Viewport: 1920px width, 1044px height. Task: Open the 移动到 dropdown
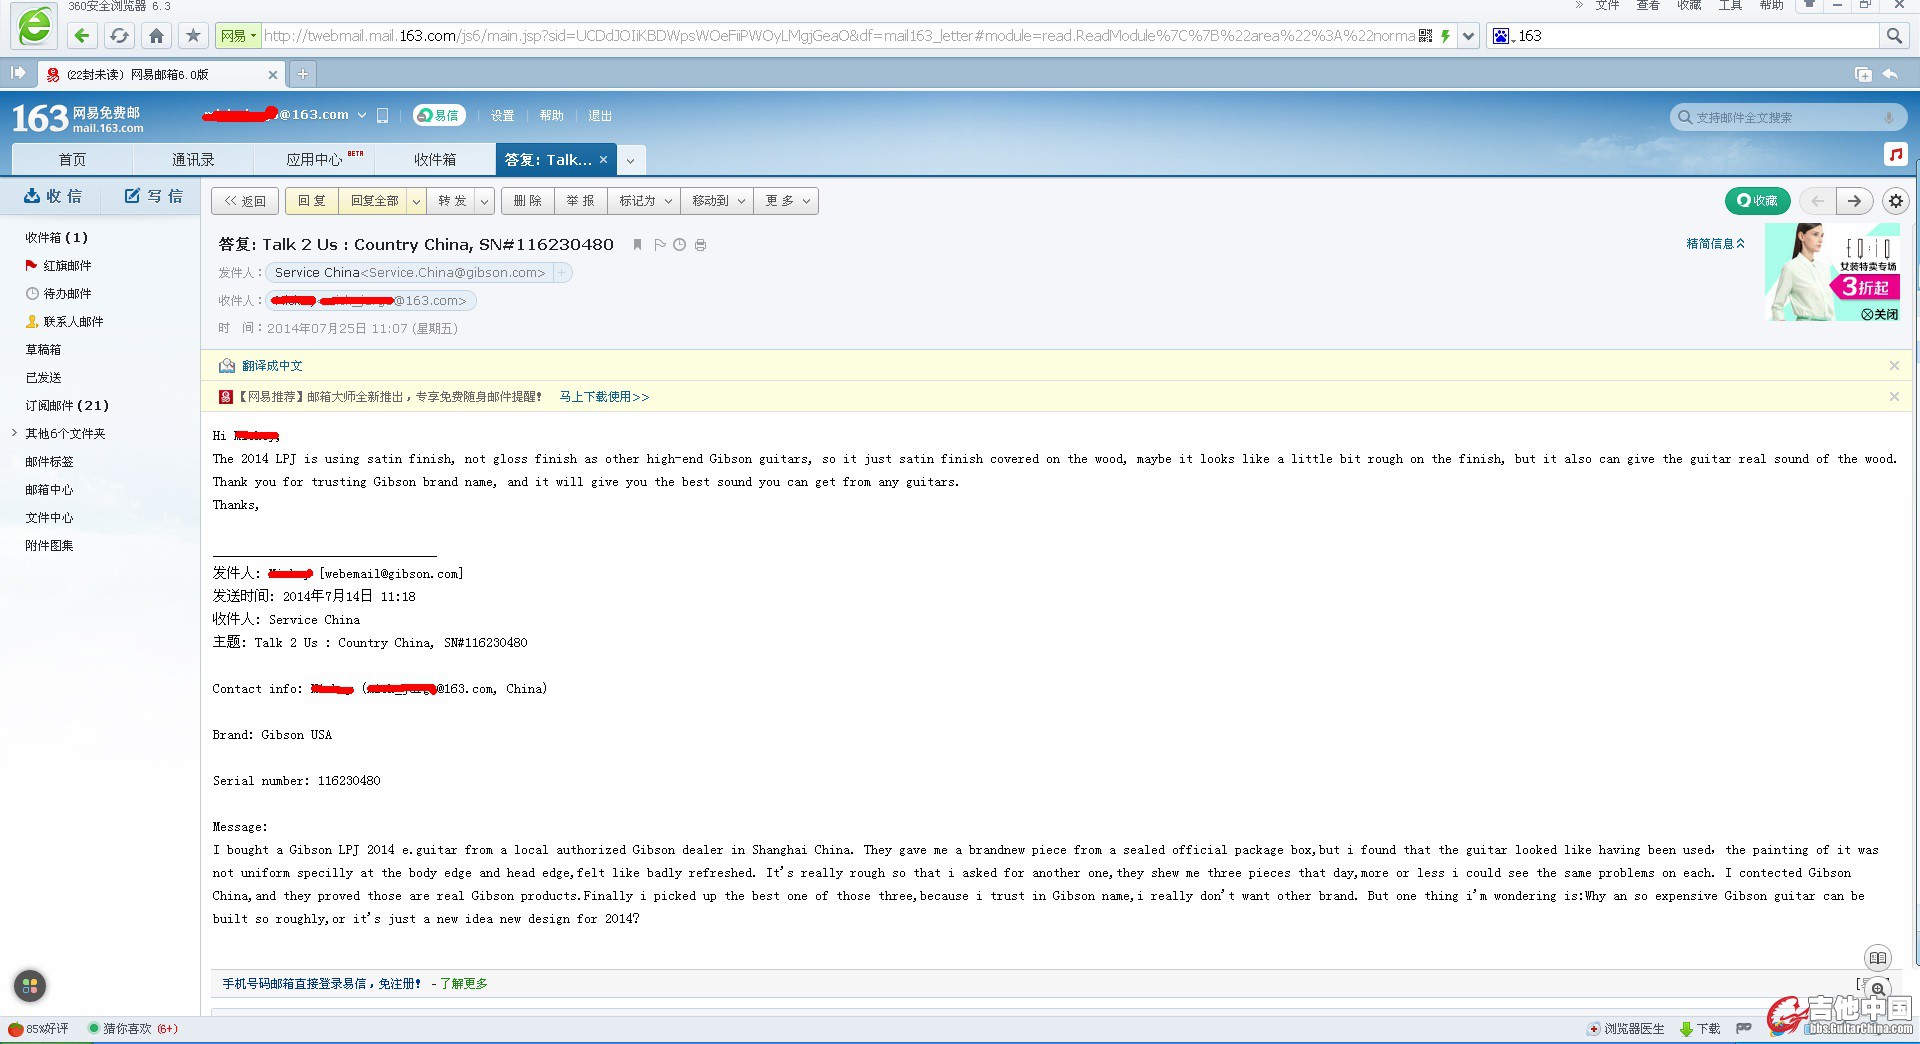[x=717, y=201]
